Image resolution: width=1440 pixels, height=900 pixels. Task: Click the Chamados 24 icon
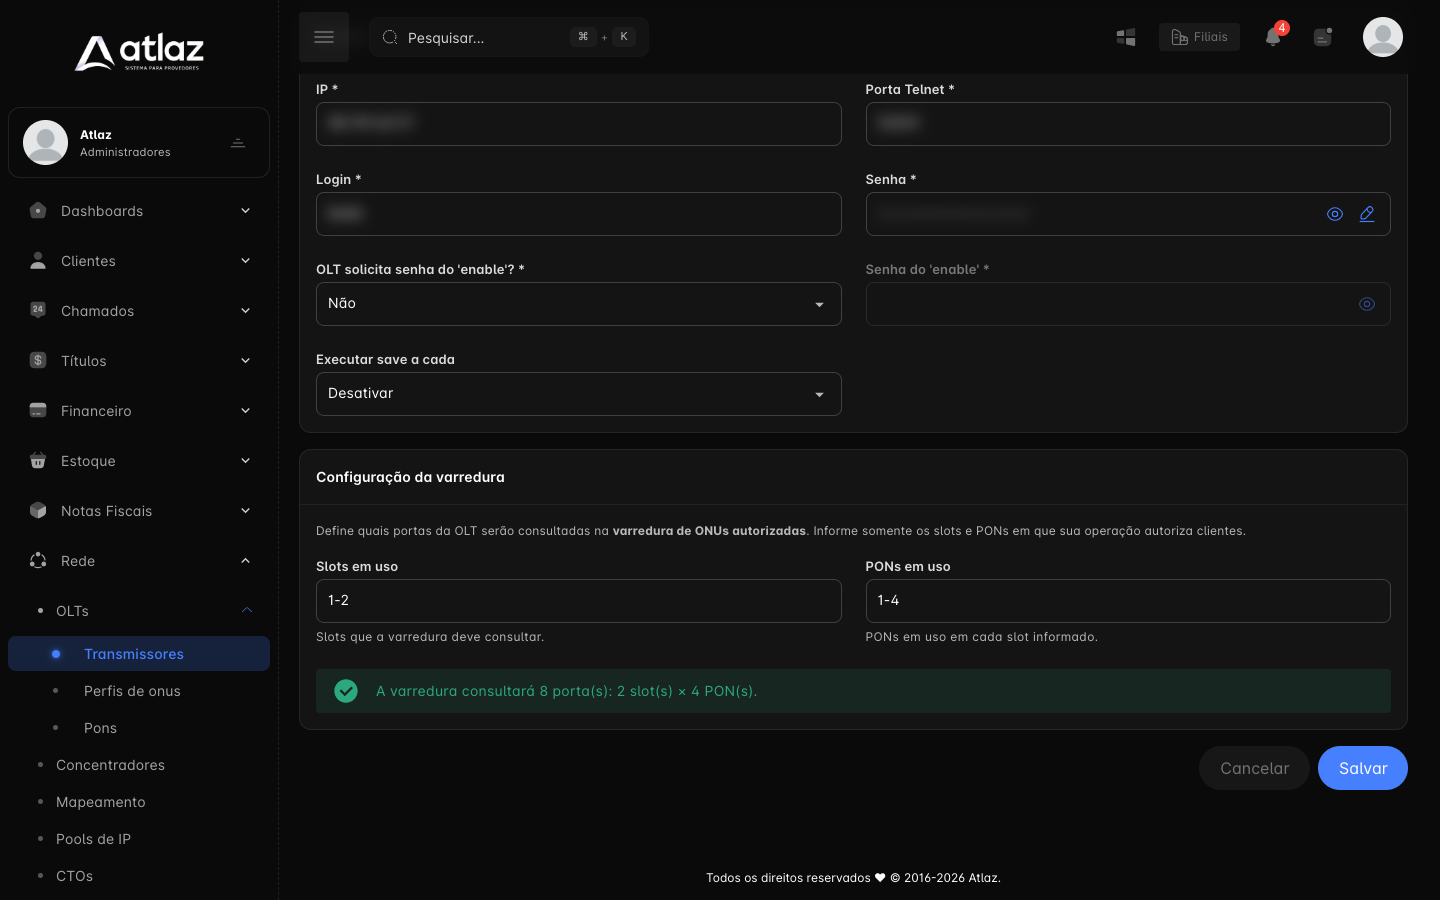click(x=38, y=310)
